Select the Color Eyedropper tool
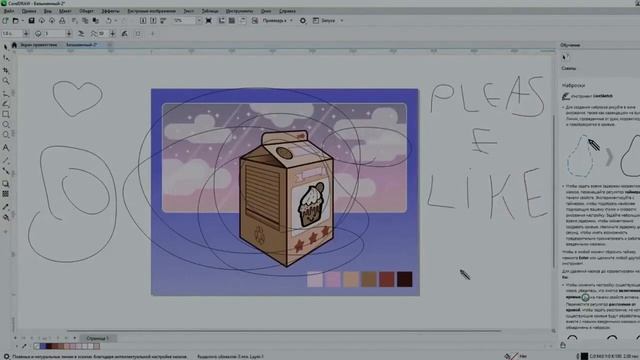 point(5,207)
